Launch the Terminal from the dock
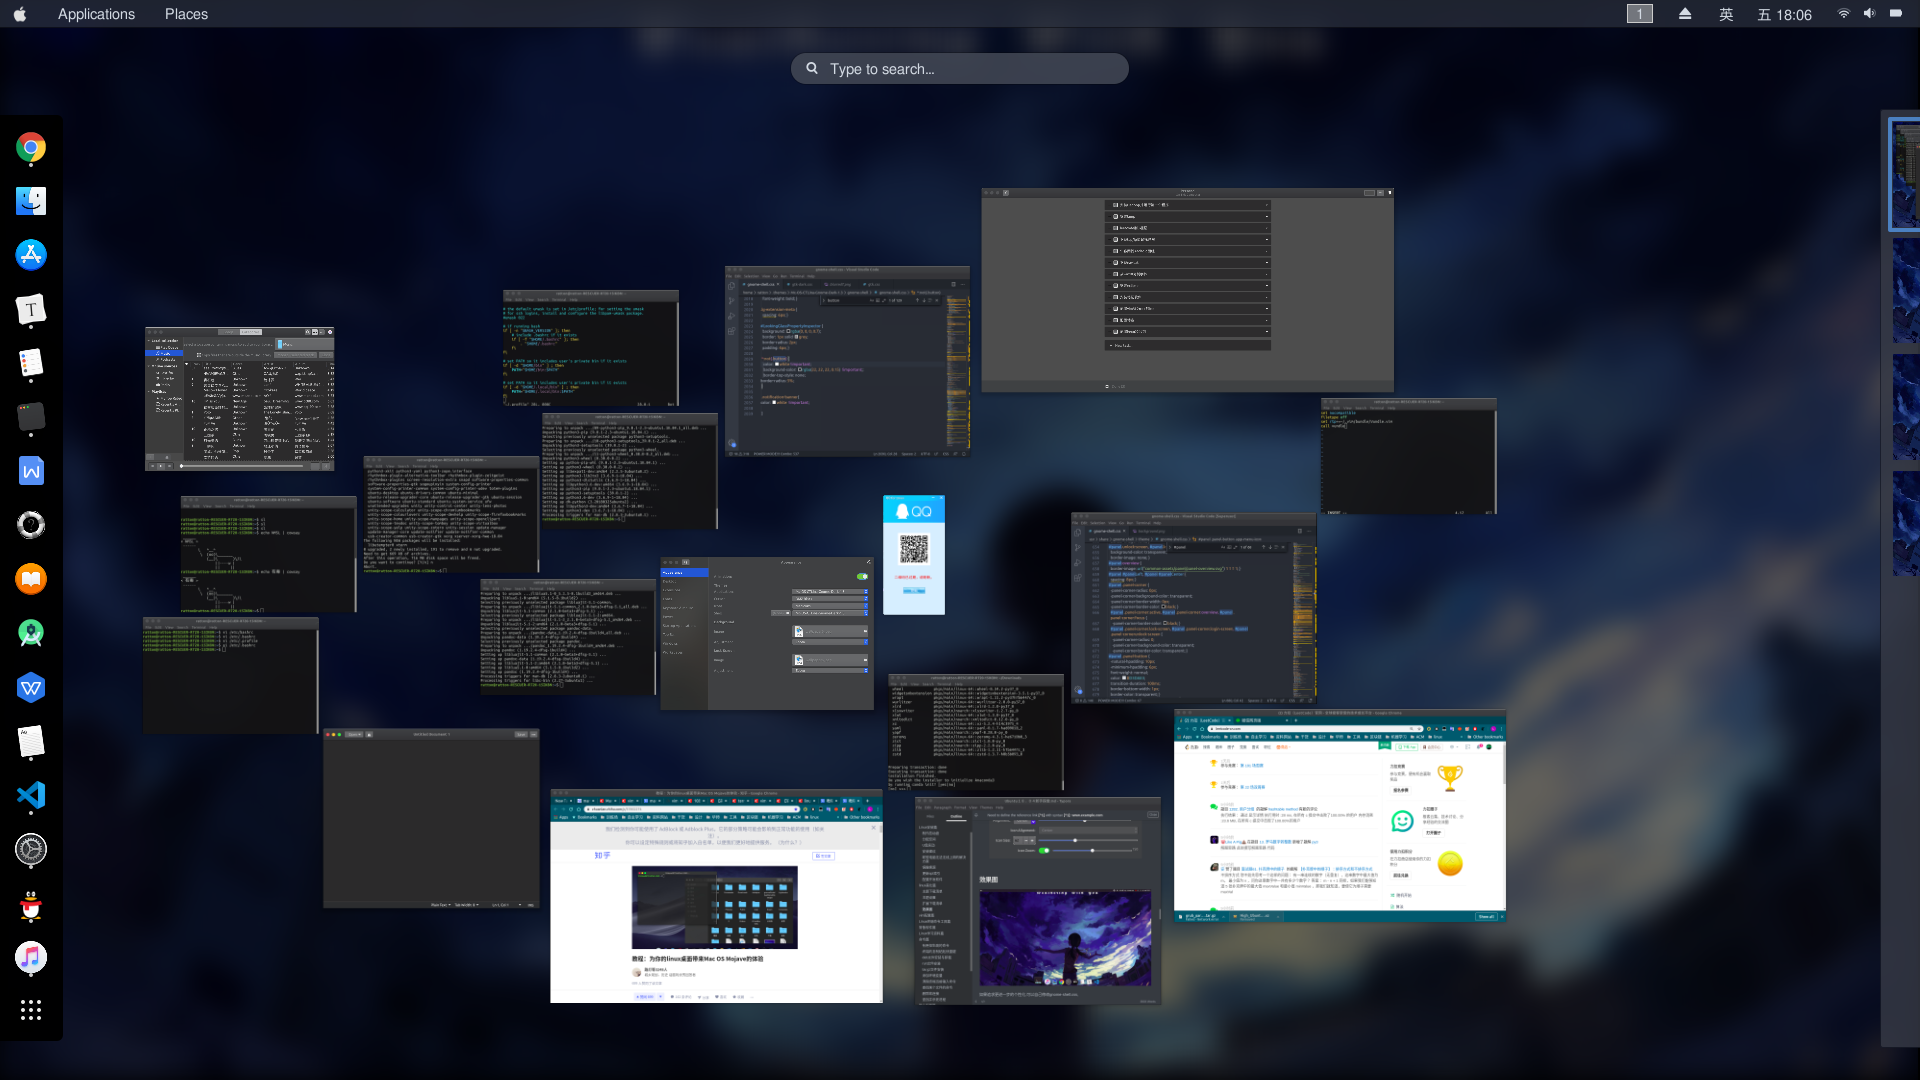1920x1080 pixels. (x=31, y=417)
